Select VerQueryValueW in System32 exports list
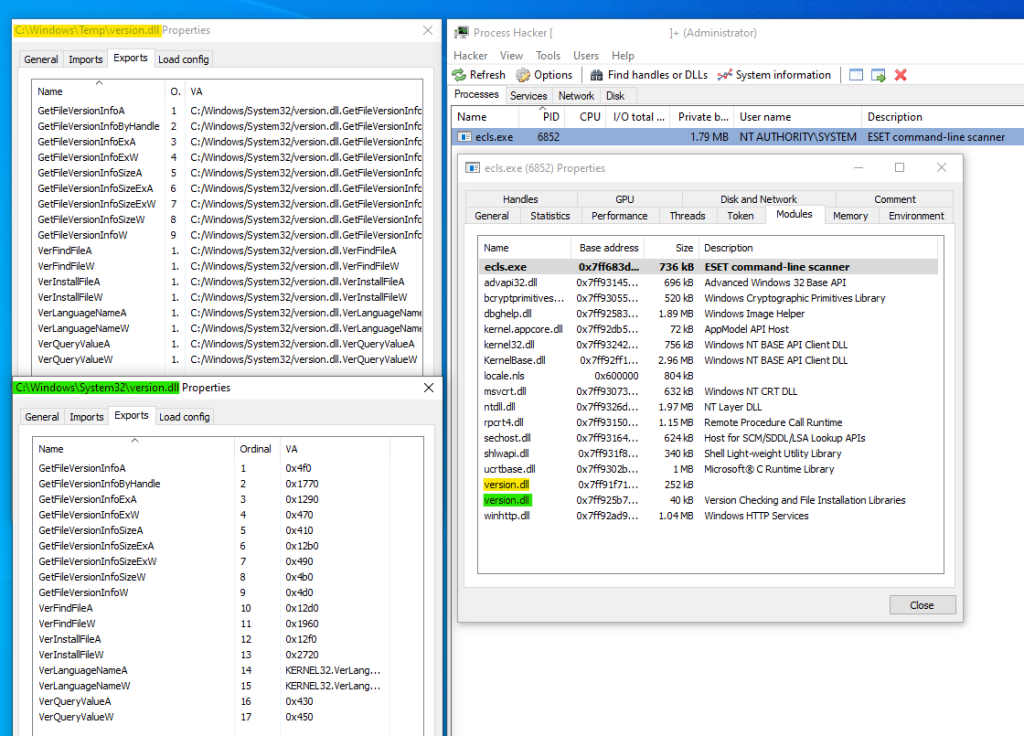Viewport: 1024px width, 736px height. click(75, 717)
